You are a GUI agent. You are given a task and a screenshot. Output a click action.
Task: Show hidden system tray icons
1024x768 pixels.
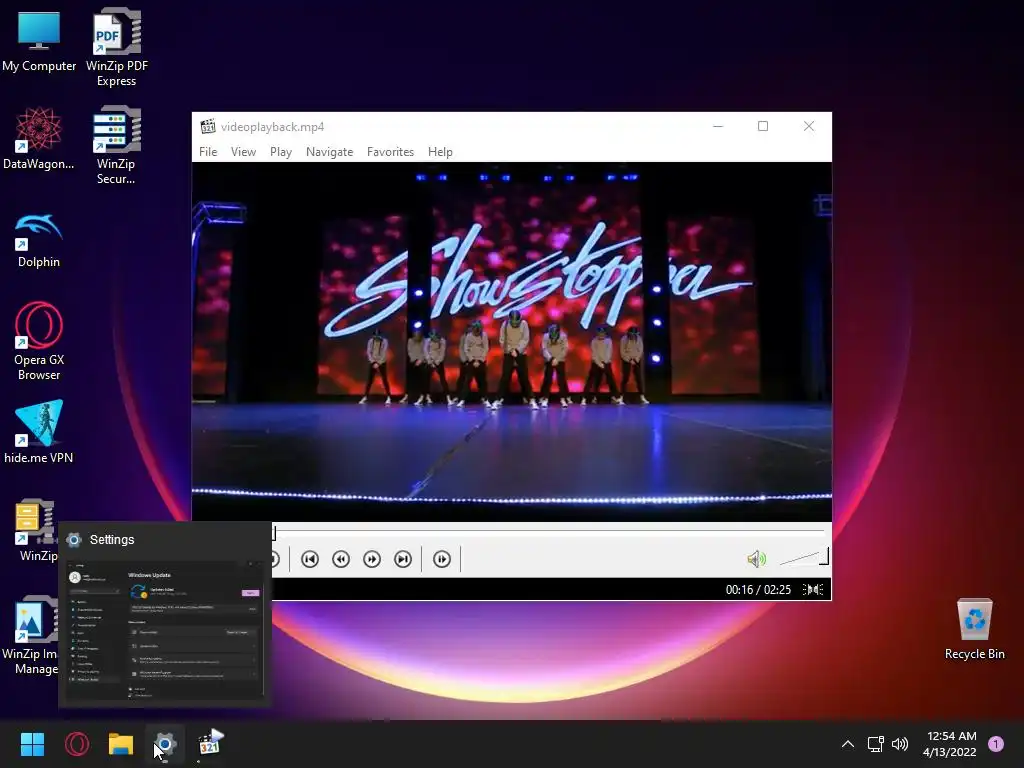click(848, 744)
